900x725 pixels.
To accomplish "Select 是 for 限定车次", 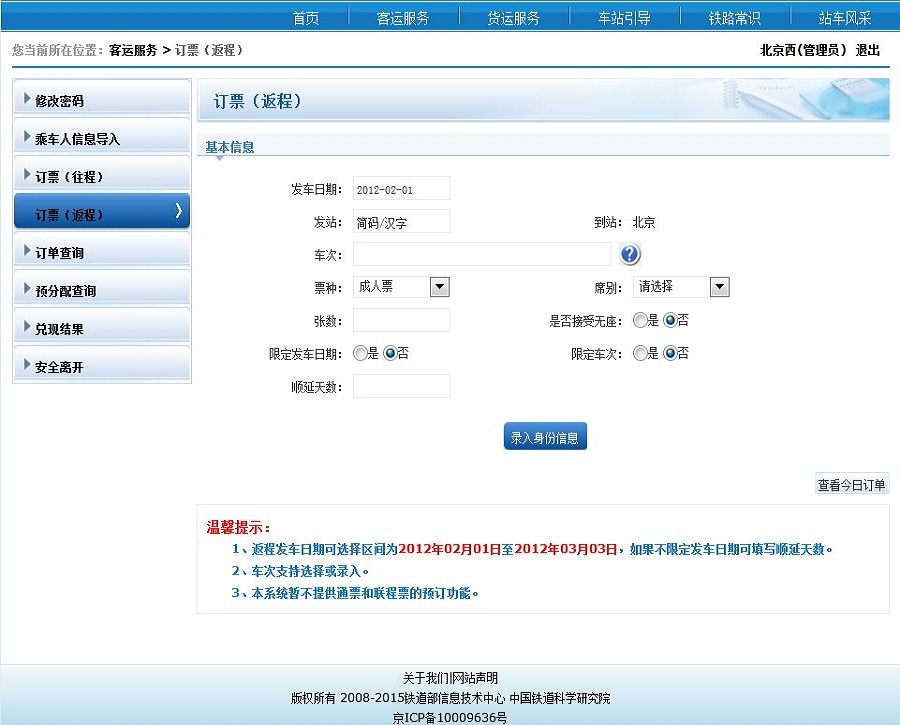I will (640, 354).
